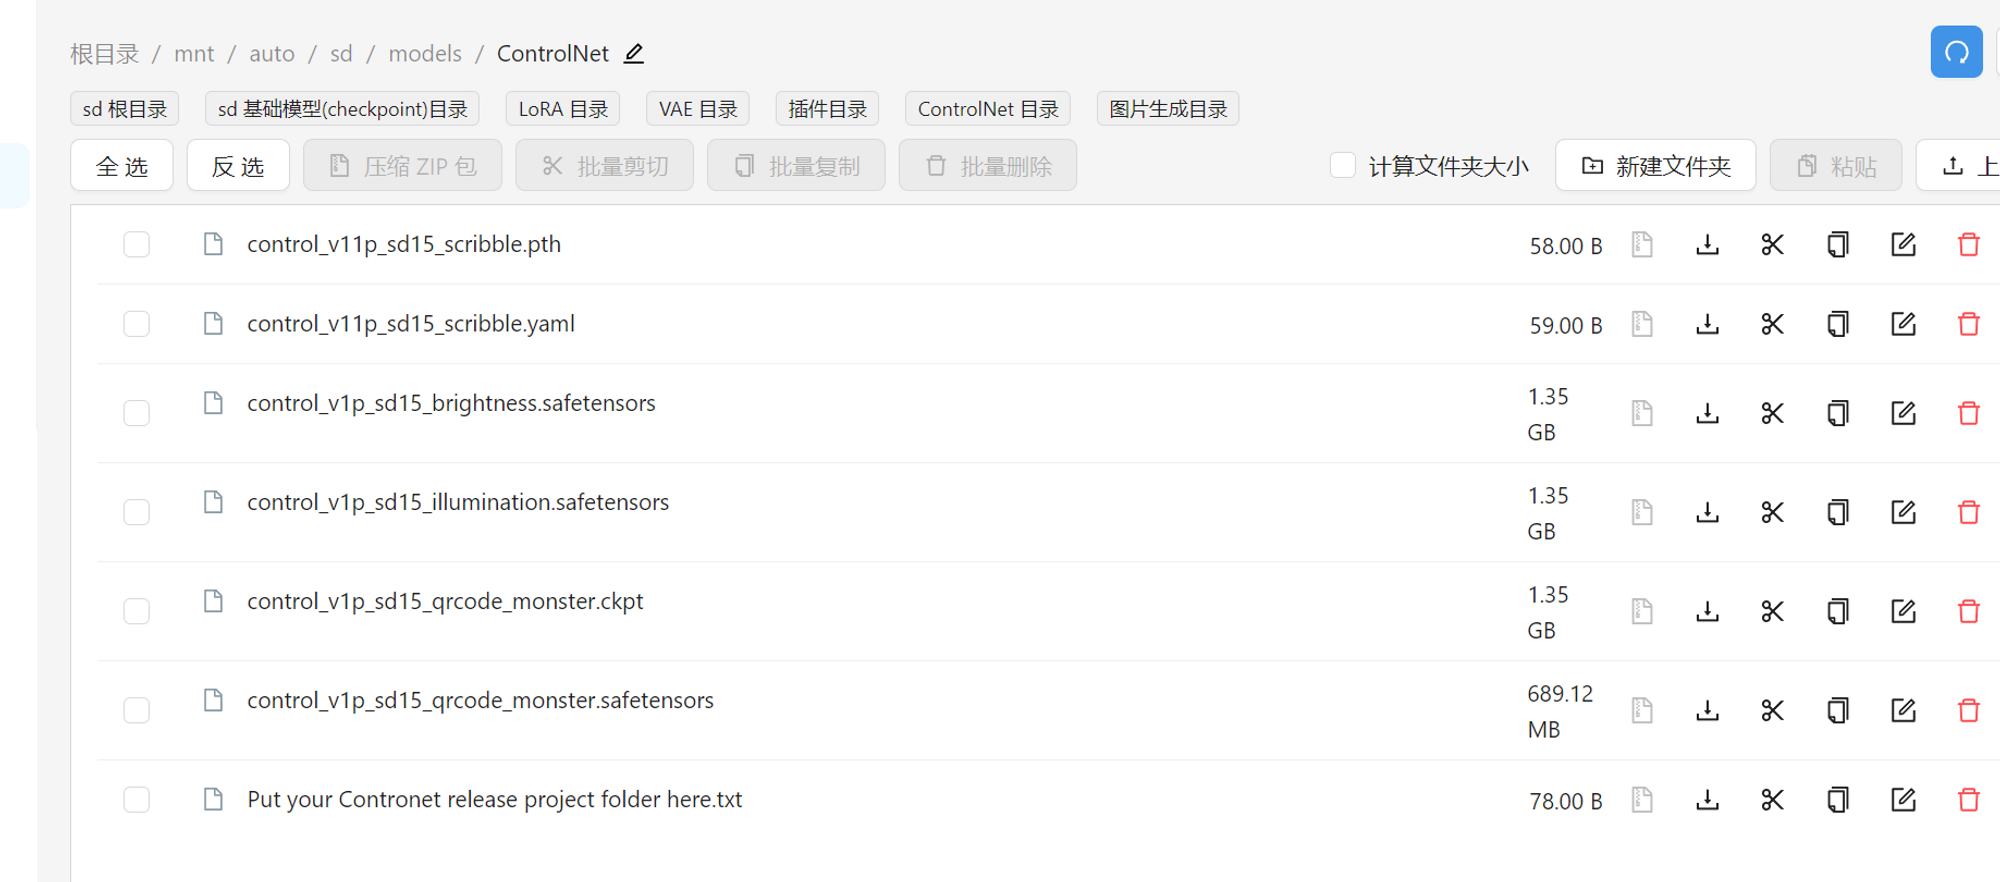Rename control_v11p_sd15_scribble.pth via edit icon

pos(1903,245)
